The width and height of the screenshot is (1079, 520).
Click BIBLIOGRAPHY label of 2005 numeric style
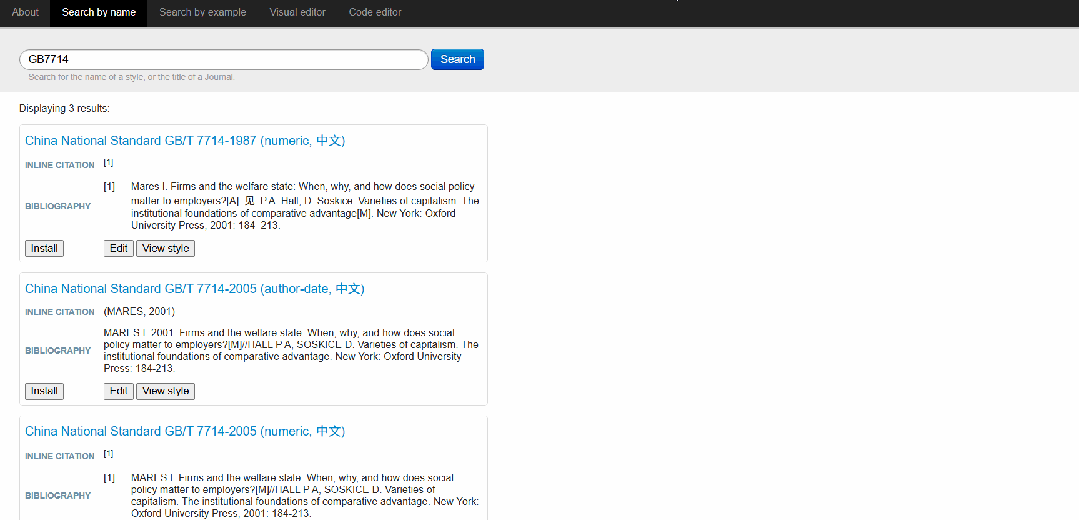tap(58, 495)
